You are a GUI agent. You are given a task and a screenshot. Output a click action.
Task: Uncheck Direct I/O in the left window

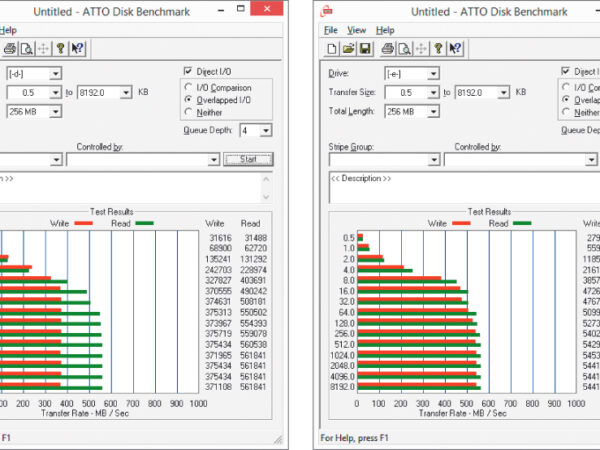click(x=188, y=72)
